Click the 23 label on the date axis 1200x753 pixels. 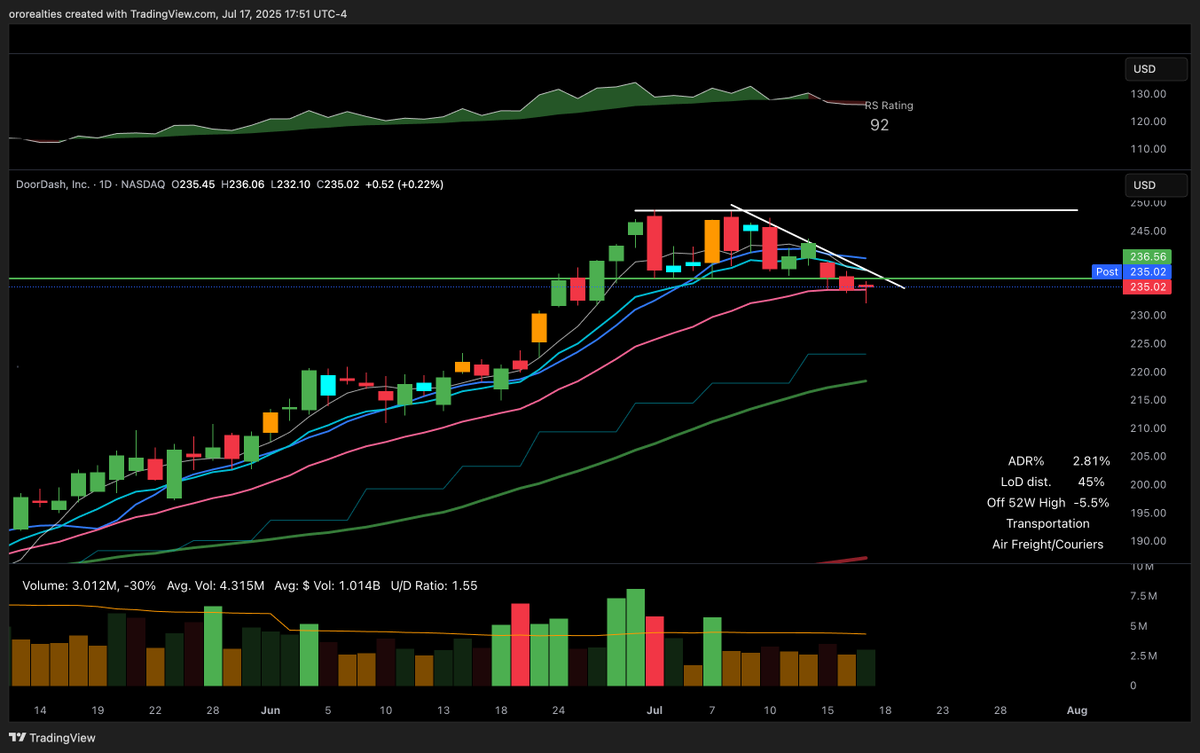[x=942, y=710]
